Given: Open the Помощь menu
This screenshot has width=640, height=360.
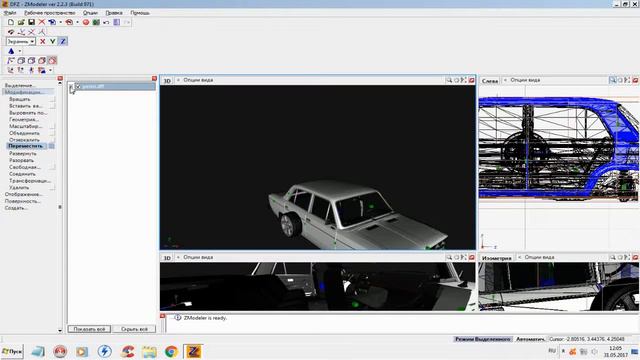Looking at the screenshot, I should 140,13.
